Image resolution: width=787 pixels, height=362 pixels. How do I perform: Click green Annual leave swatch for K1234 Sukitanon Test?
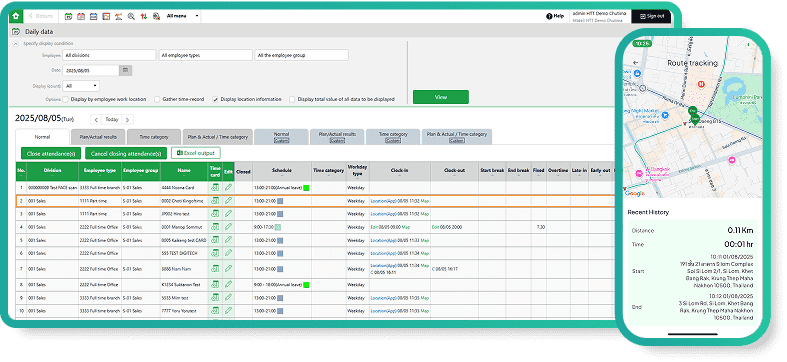coord(306,285)
